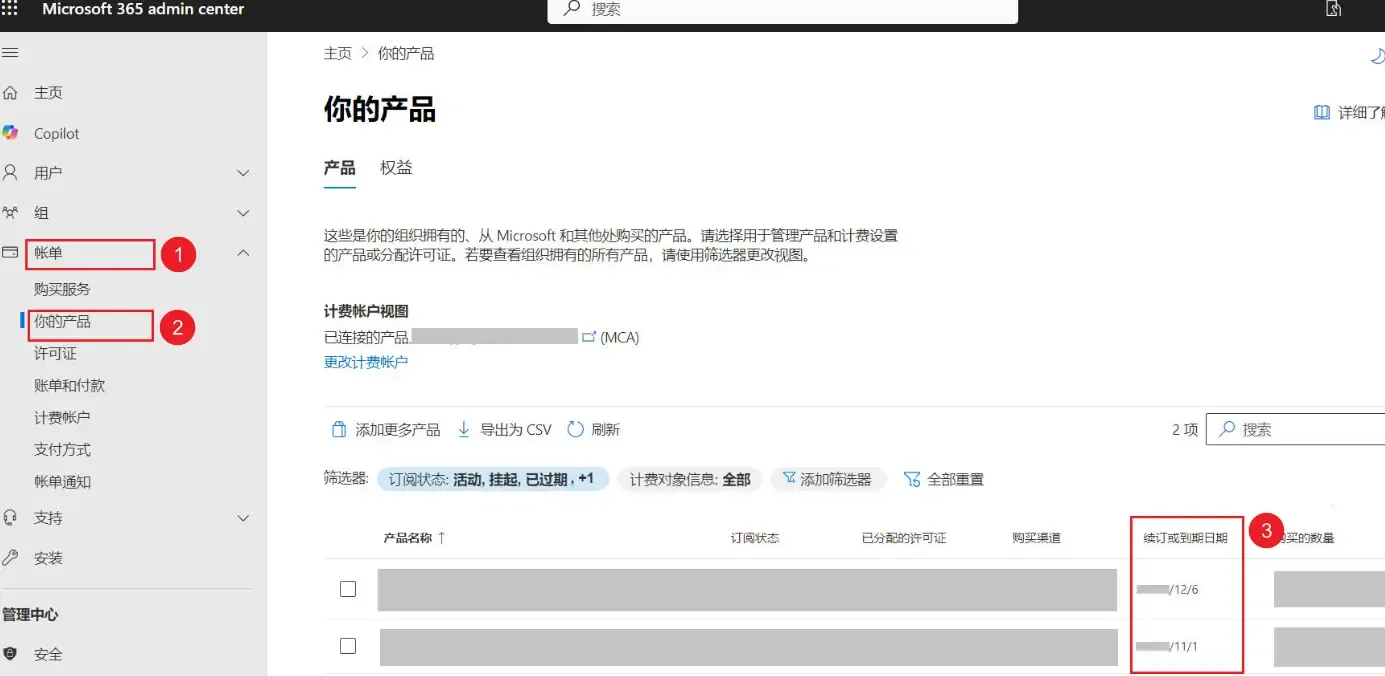Toggle the dark mode moon icon
The image size is (1385, 676).
coord(1378,57)
